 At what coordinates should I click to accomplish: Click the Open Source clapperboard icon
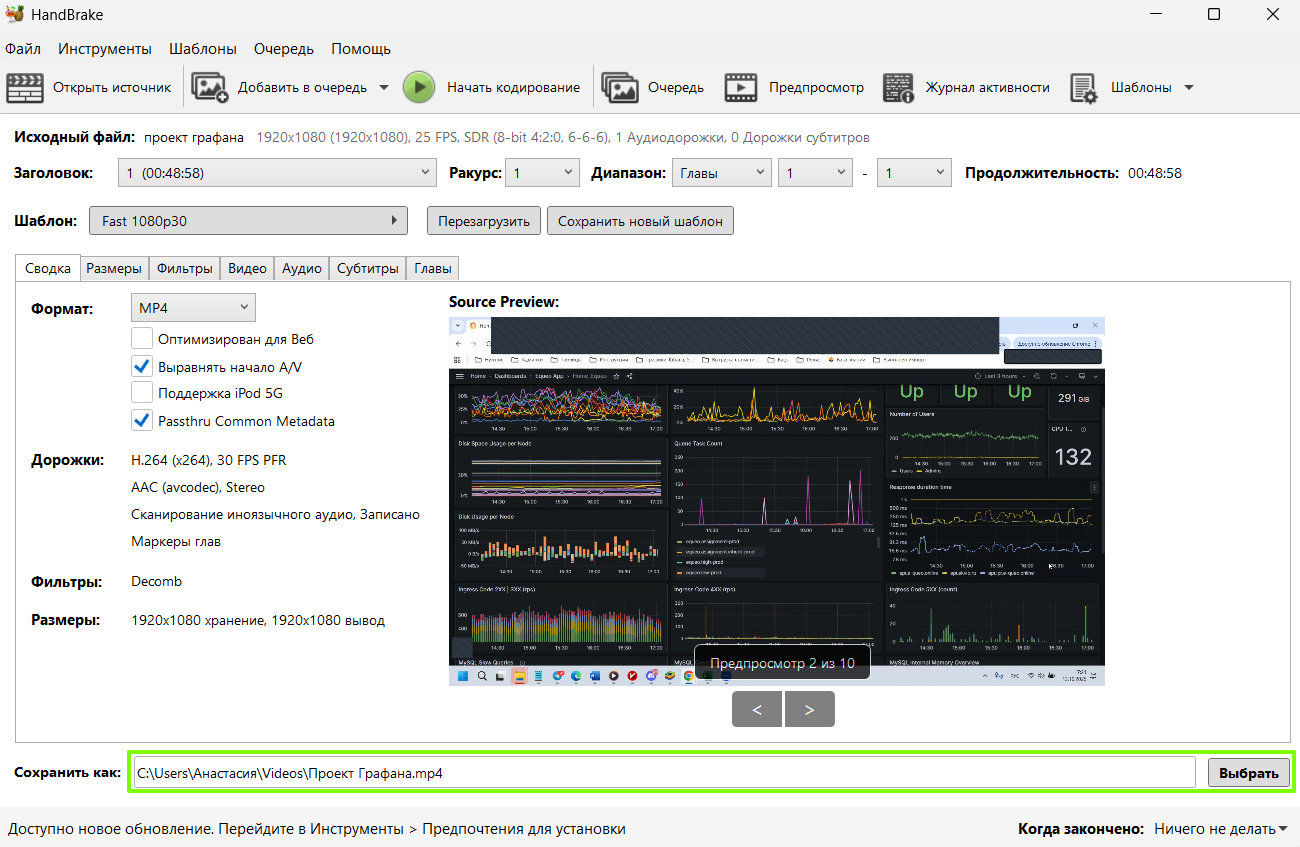point(25,88)
